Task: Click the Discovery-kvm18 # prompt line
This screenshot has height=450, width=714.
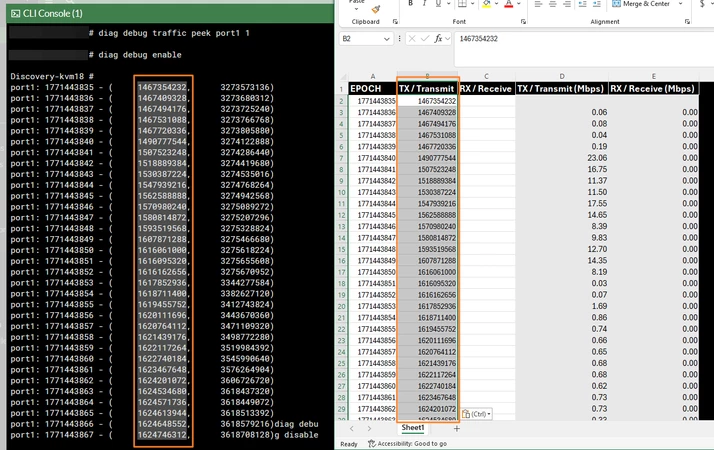Action: 52,77
